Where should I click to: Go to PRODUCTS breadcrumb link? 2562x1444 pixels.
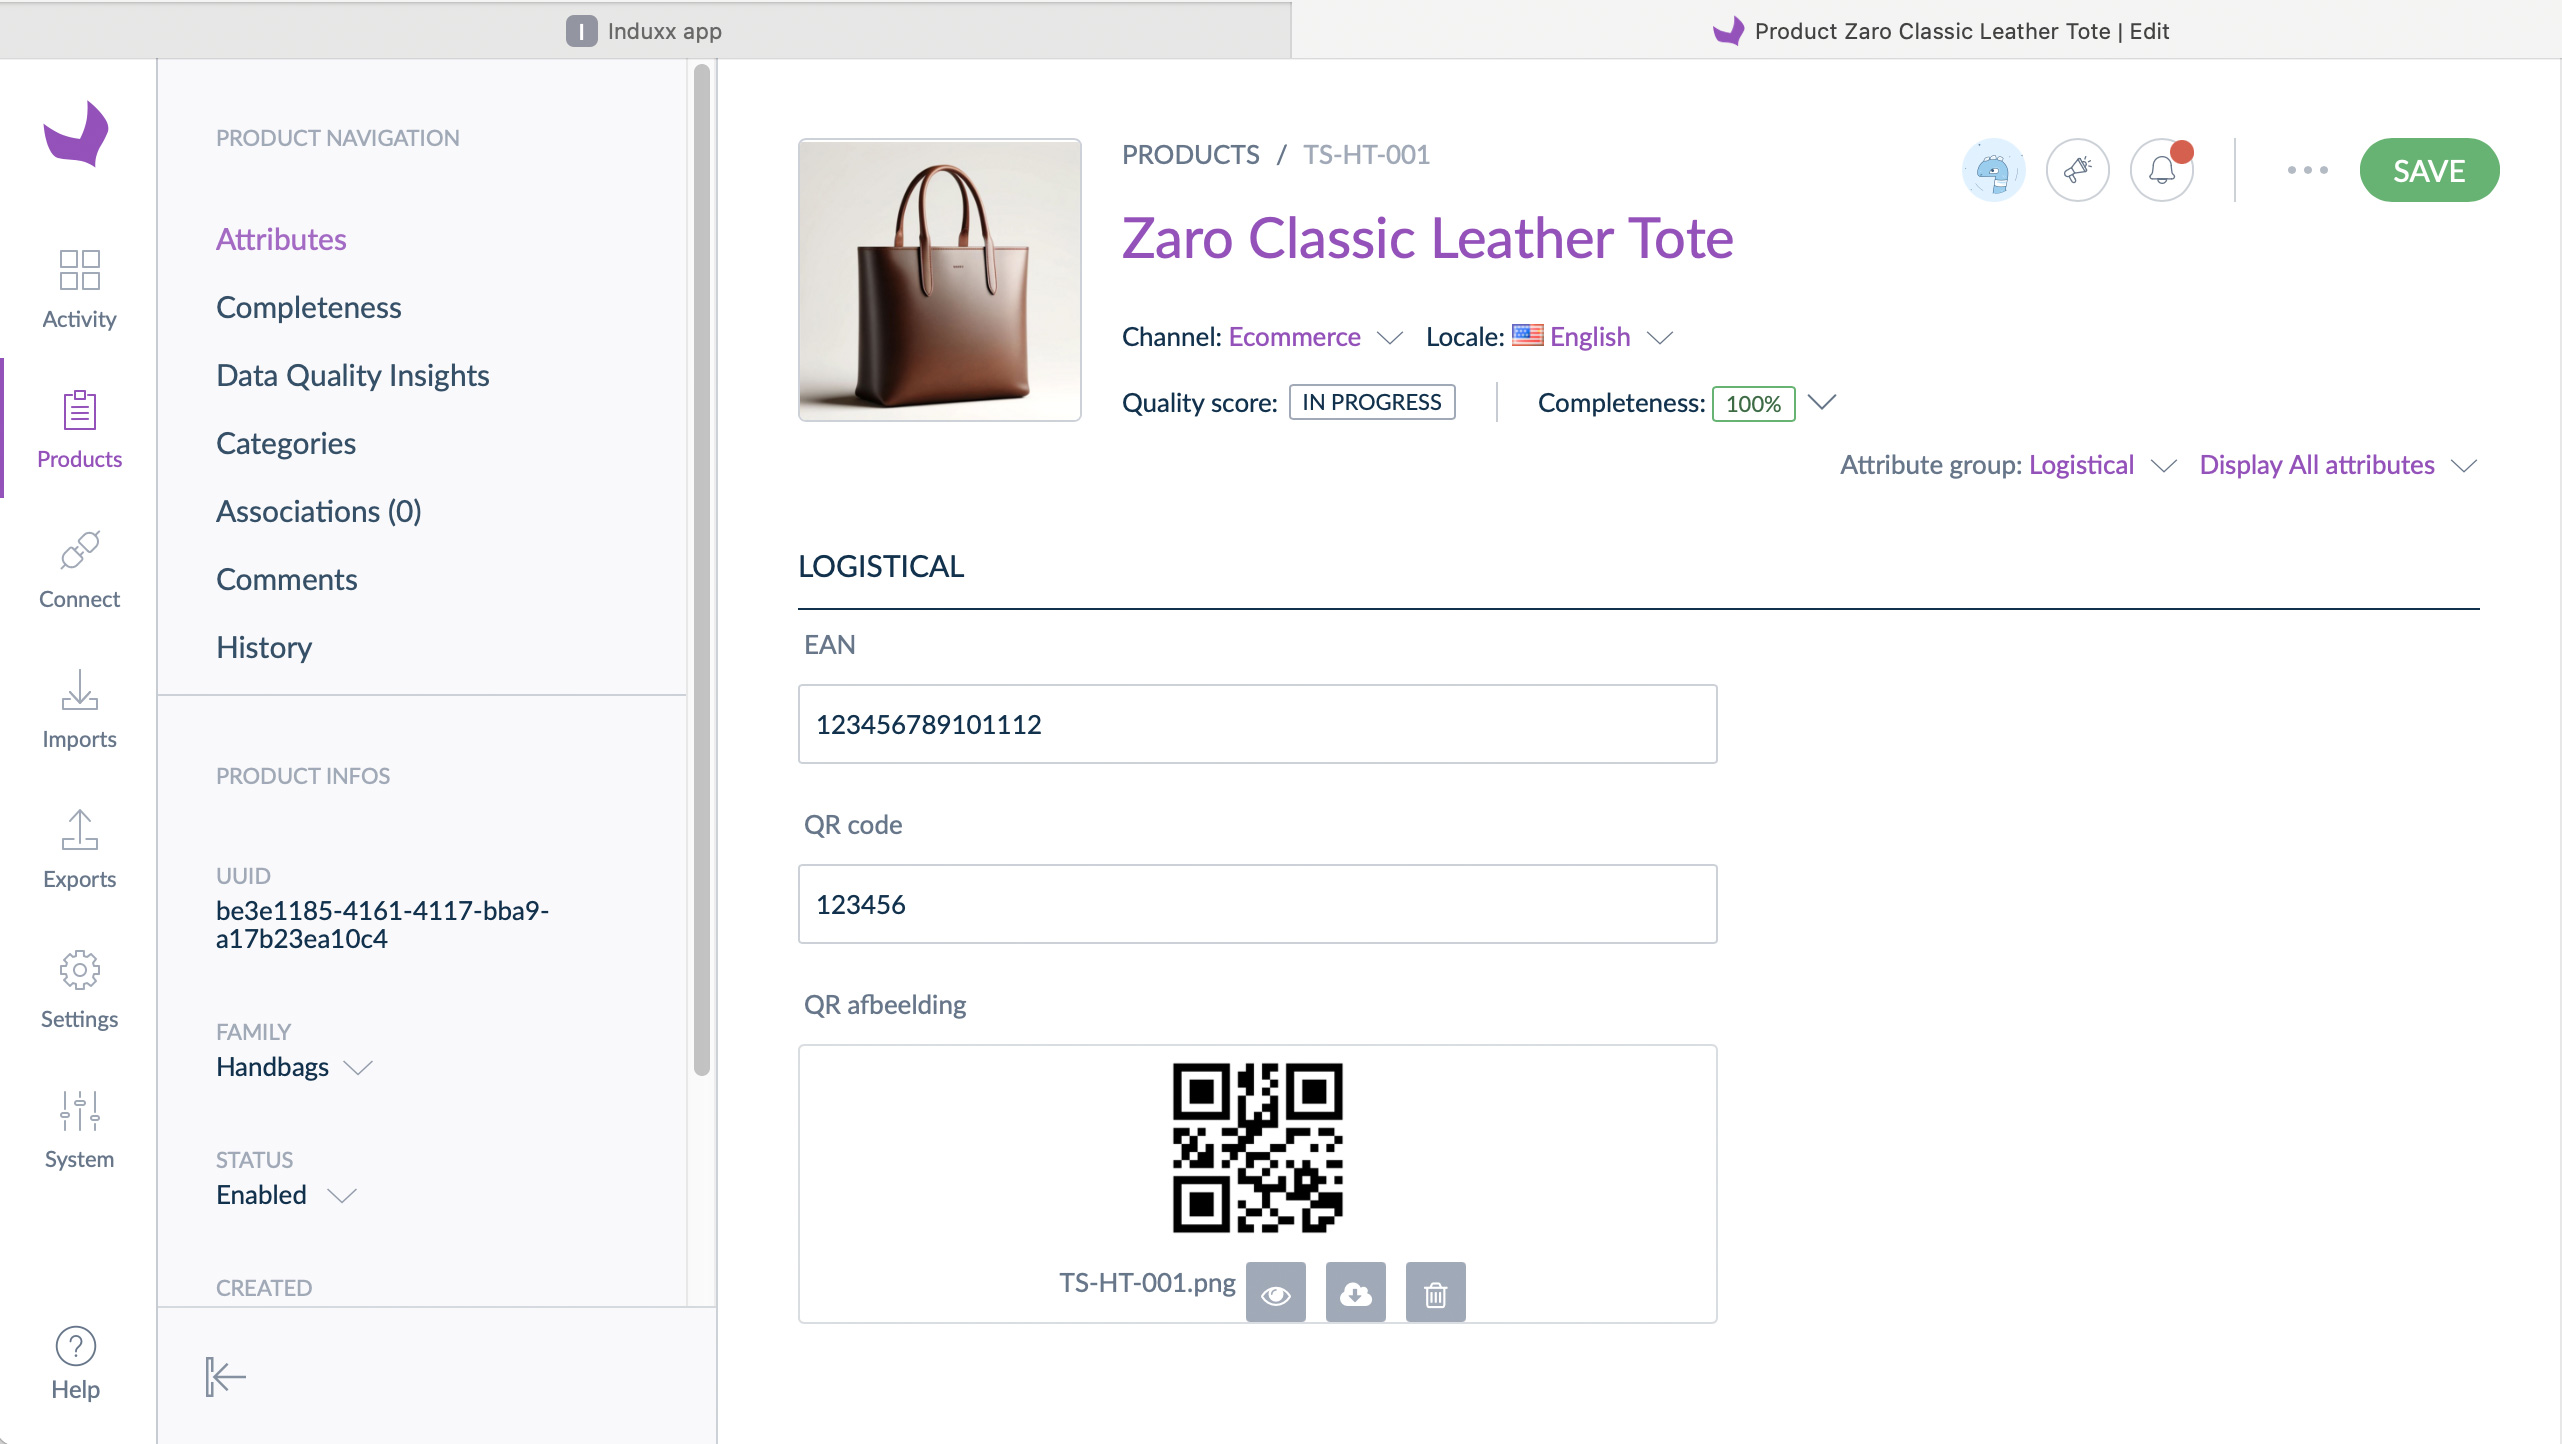point(1190,154)
